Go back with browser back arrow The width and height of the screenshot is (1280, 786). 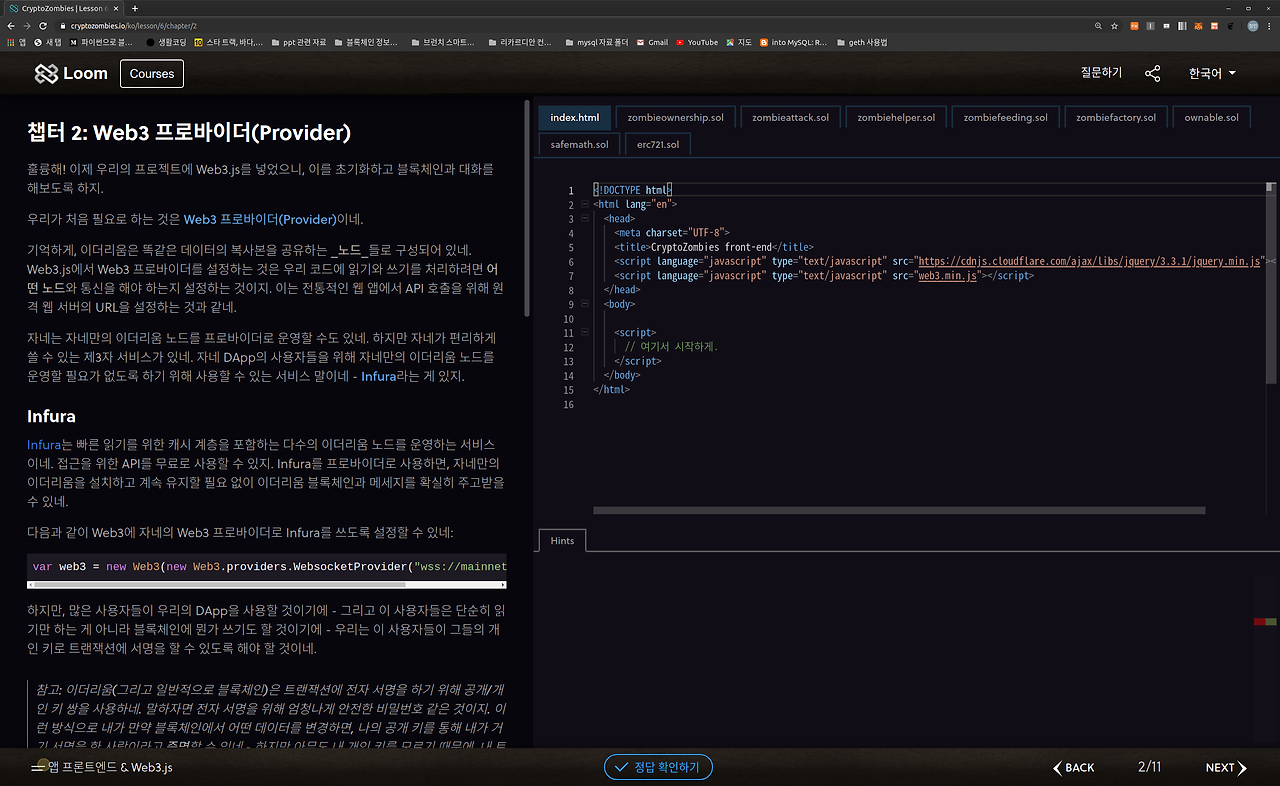(x=10, y=25)
